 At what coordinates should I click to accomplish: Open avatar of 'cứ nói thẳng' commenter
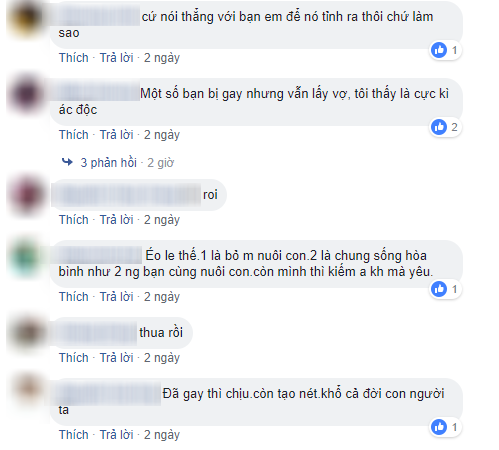(27, 17)
